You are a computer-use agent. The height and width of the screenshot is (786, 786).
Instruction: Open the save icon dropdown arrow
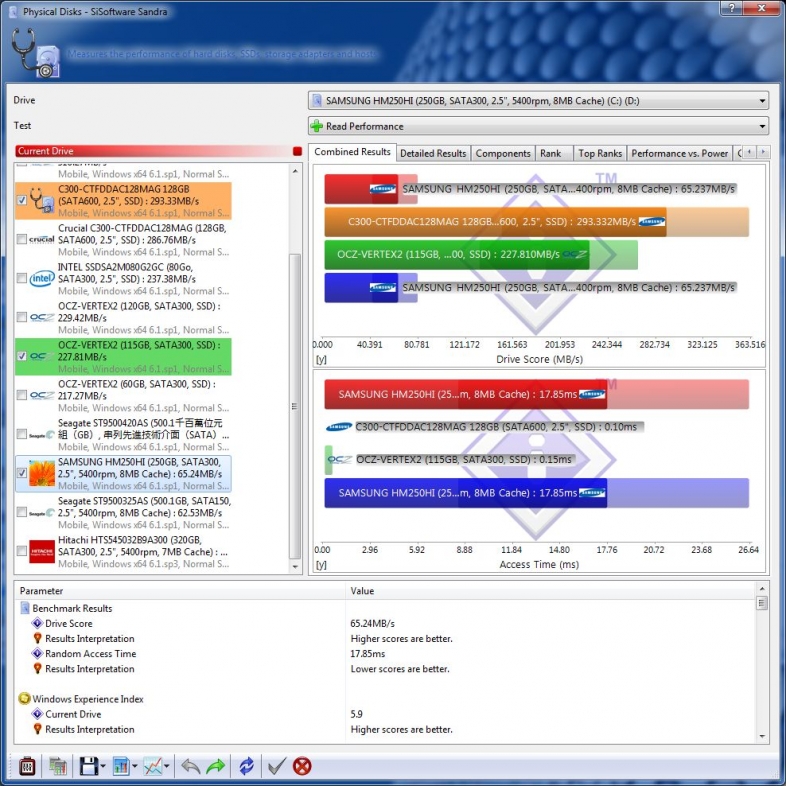[x=103, y=766]
